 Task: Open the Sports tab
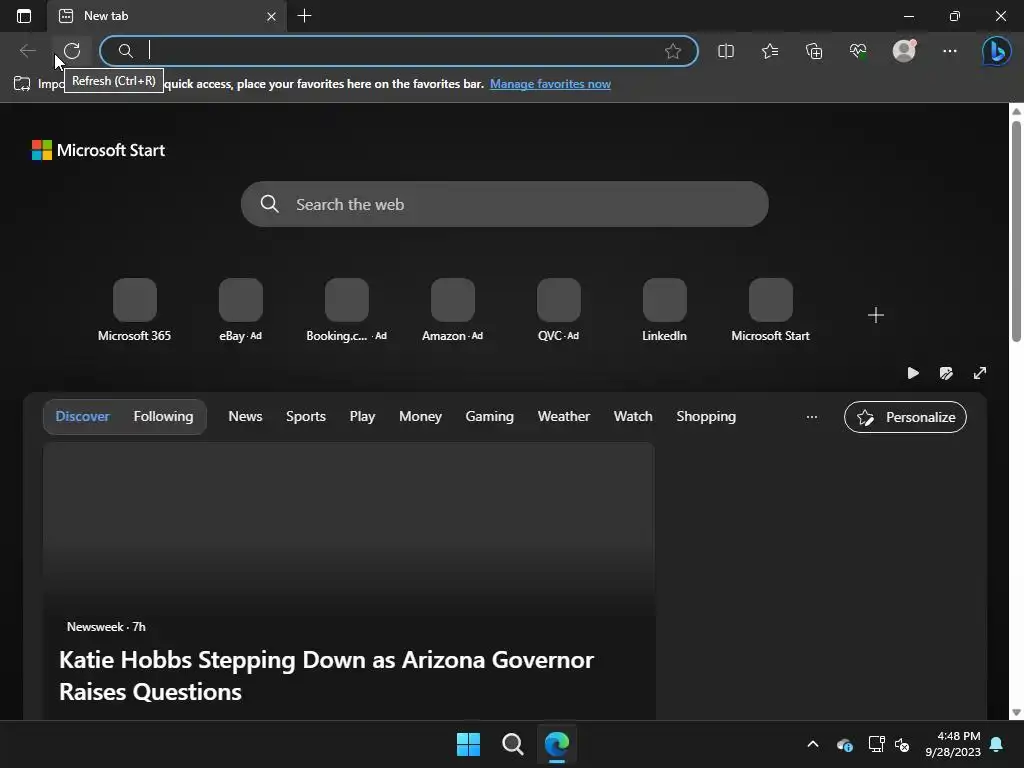306,417
